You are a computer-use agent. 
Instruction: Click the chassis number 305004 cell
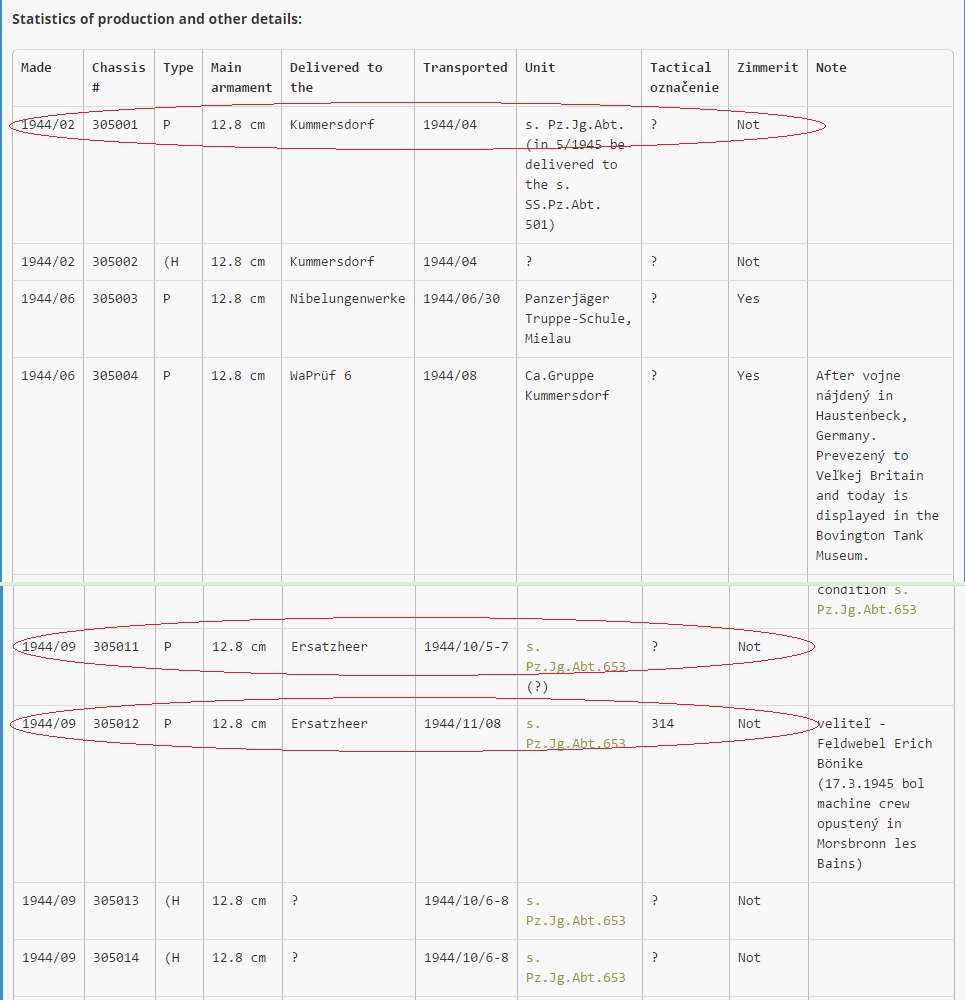click(x=115, y=376)
